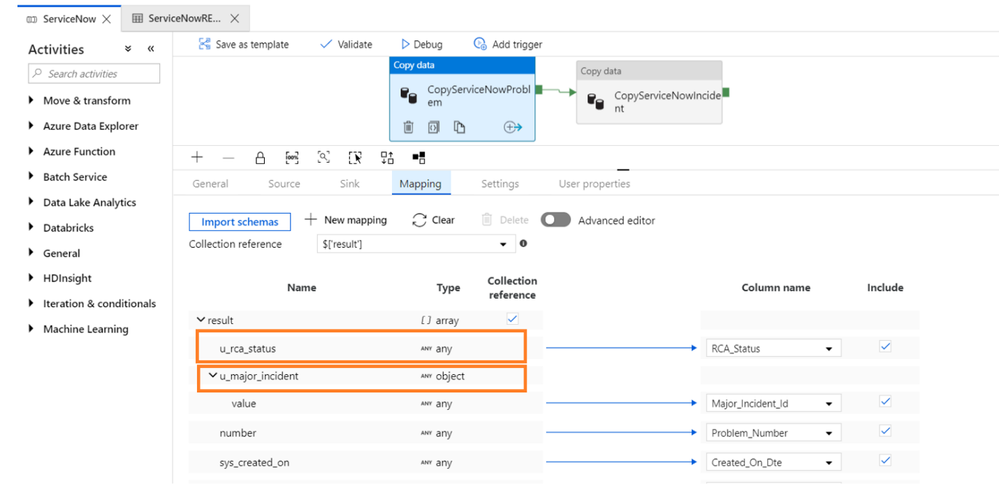Auto align canvas activities
Viewport: 999px width, 486px height.
point(387,157)
